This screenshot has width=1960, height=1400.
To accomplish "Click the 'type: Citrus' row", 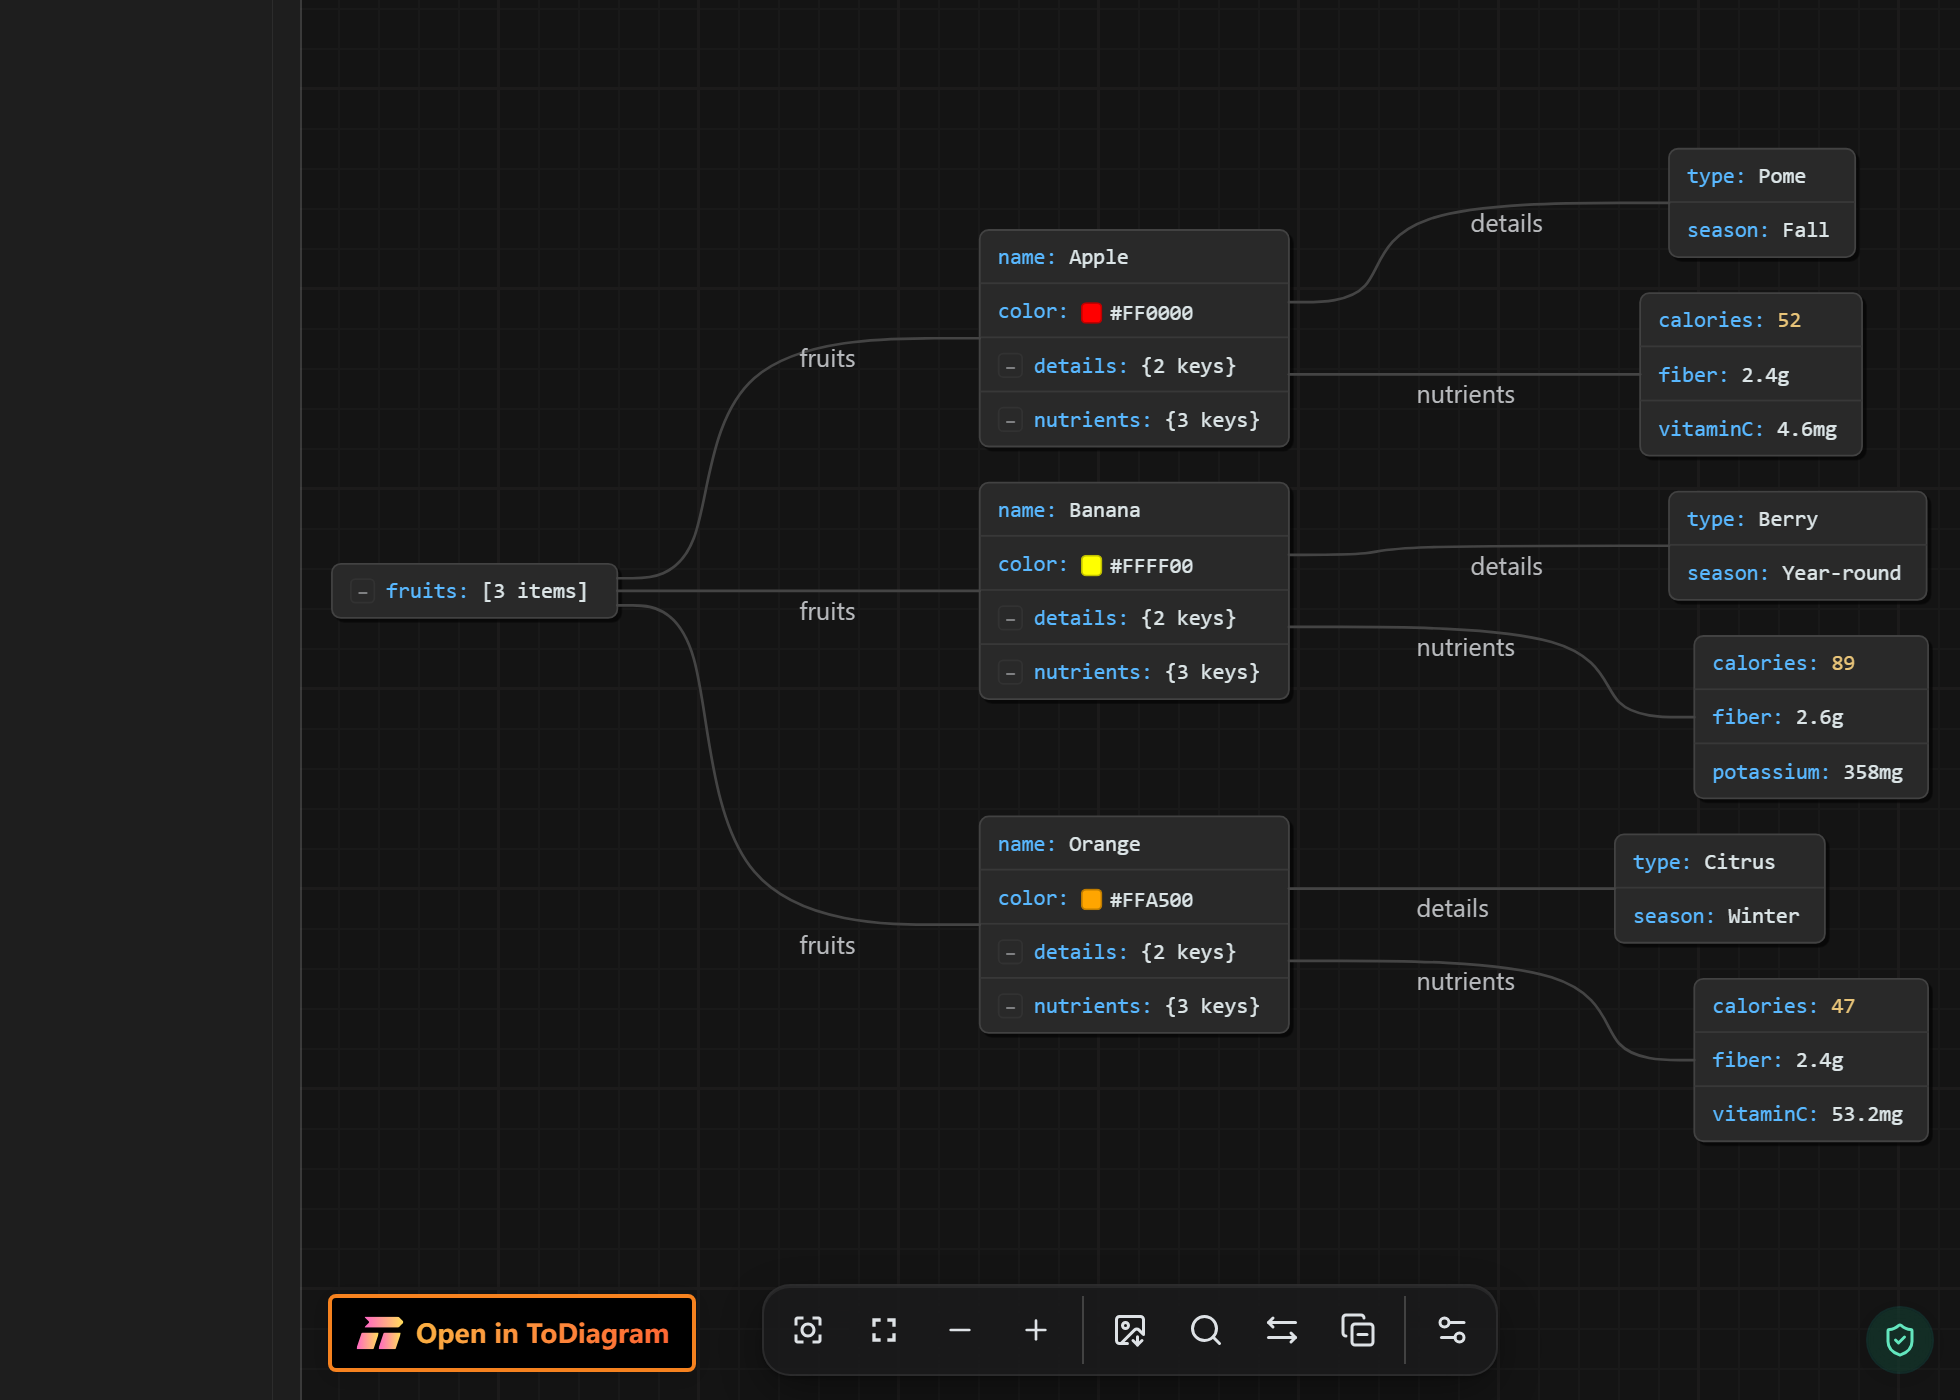I will [x=1720, y=862].
